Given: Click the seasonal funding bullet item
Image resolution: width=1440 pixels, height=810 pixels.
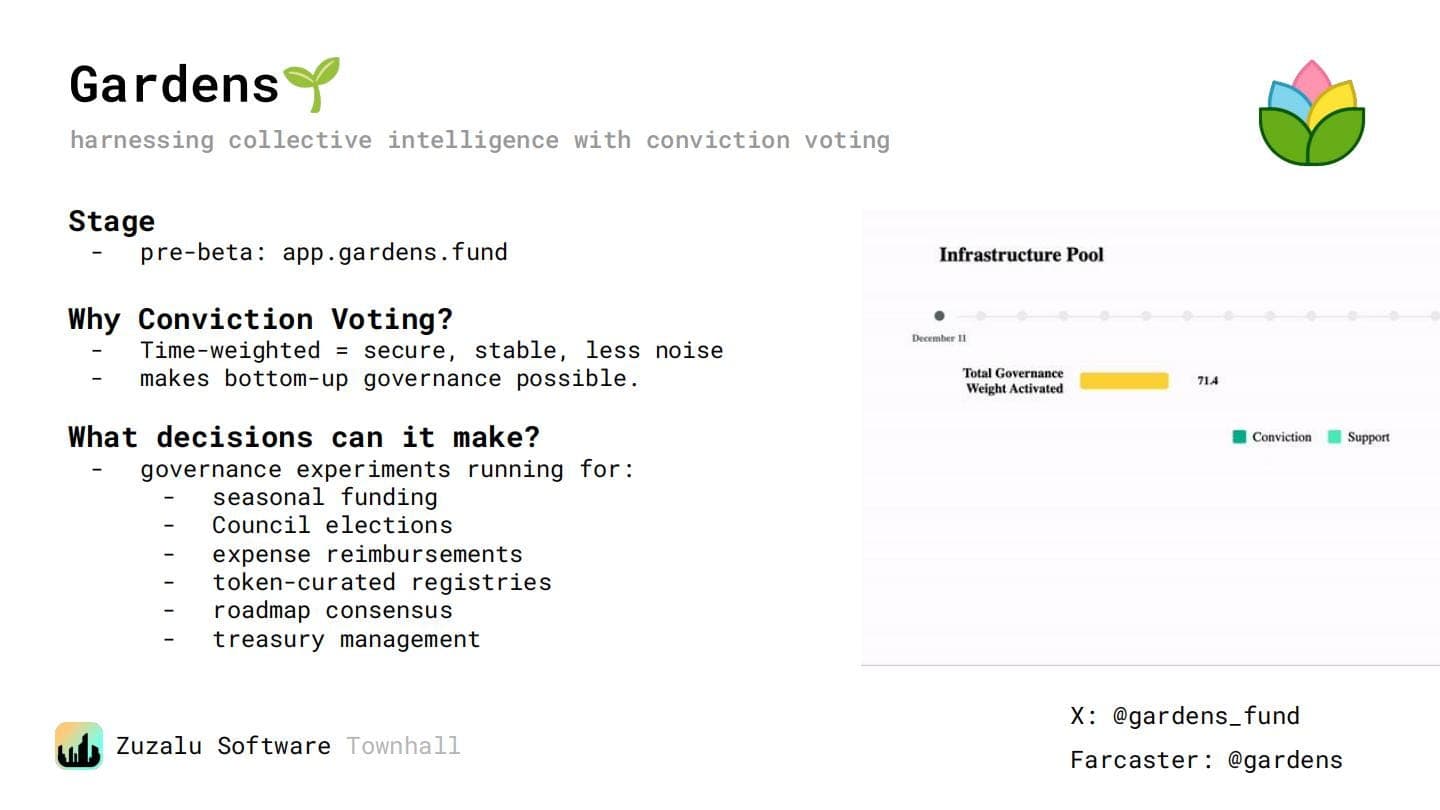Looking at the screenshot, I should pos(325,497).
